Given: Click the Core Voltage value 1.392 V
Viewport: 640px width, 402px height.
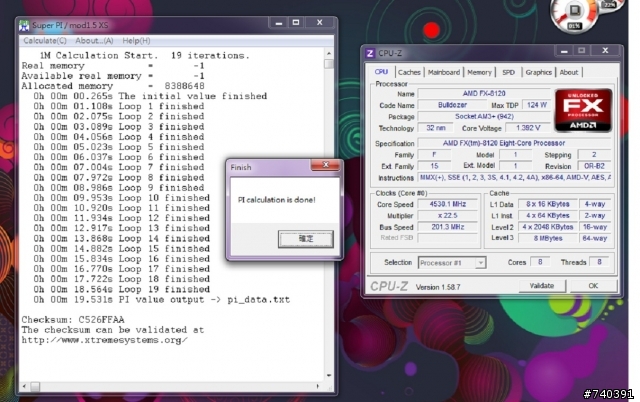Looking at the screenshot, I should pos(528,128).
